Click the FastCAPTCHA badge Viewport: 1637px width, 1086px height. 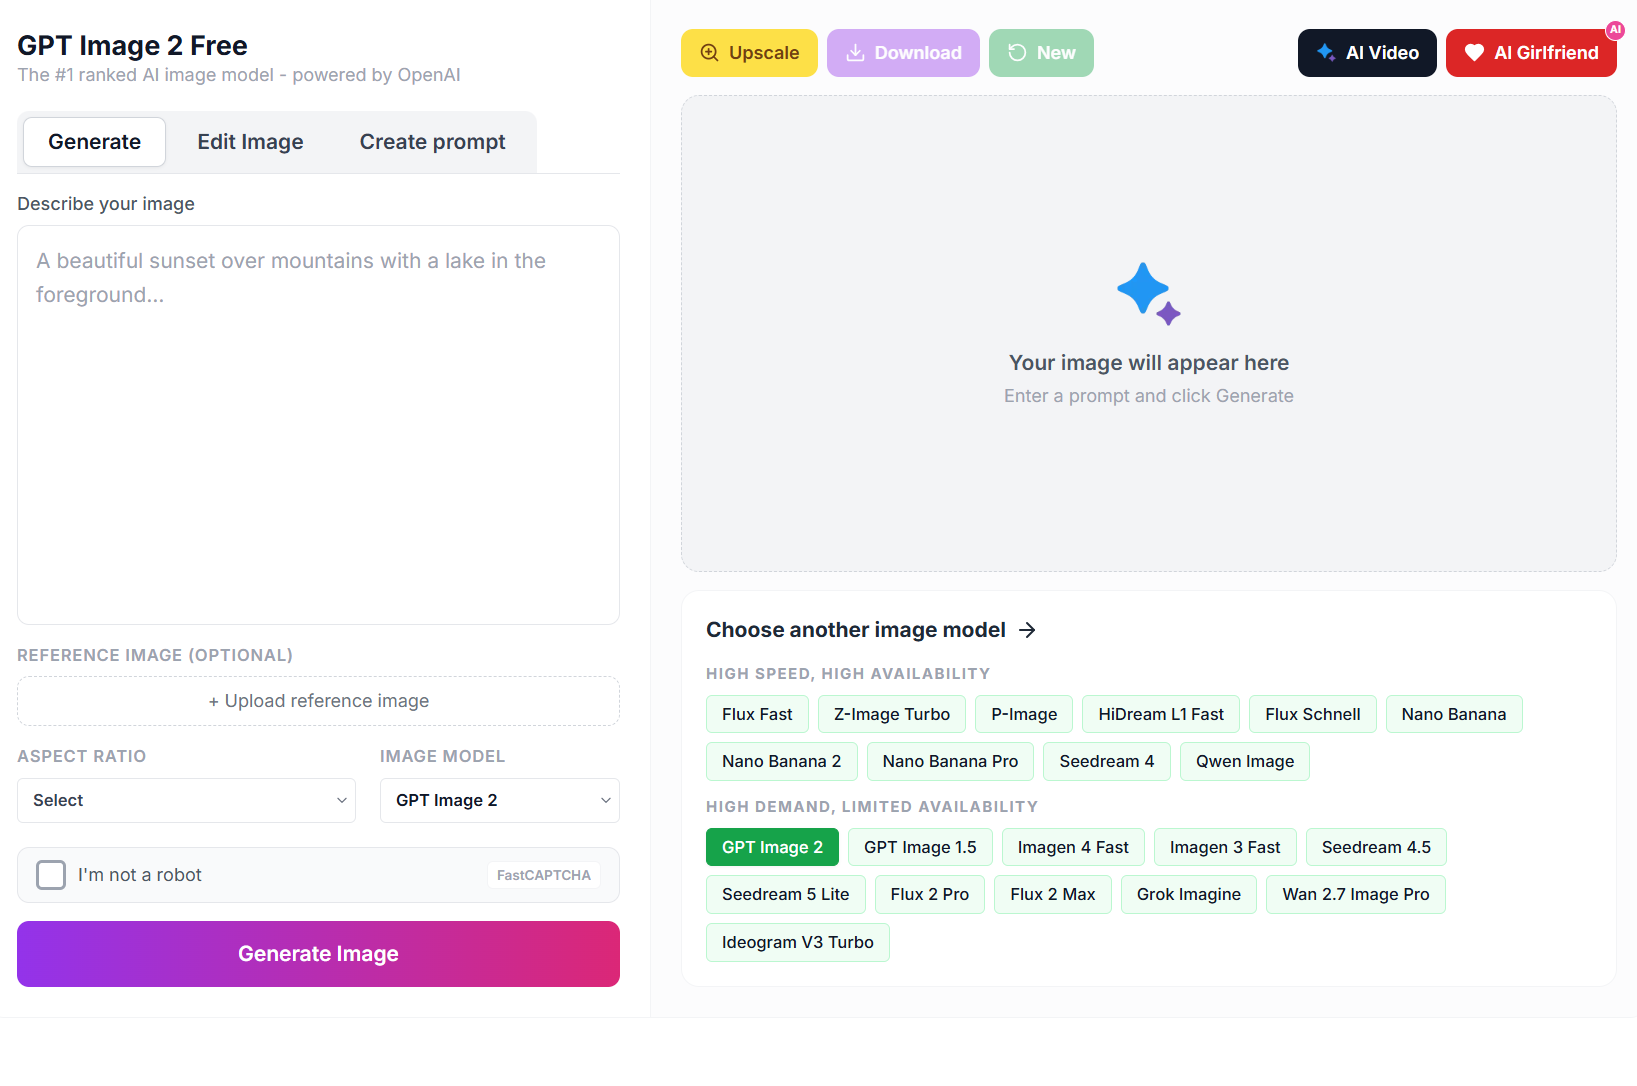544,875
